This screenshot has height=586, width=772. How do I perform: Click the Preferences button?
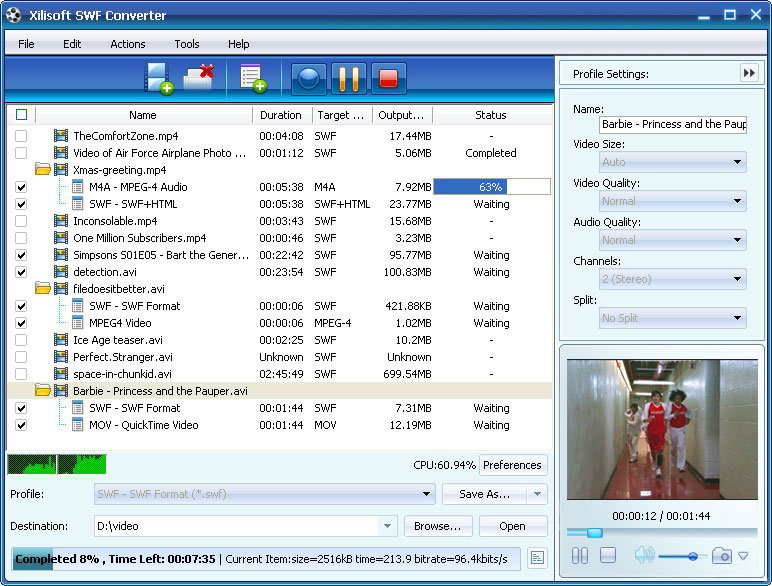[512, 465]
